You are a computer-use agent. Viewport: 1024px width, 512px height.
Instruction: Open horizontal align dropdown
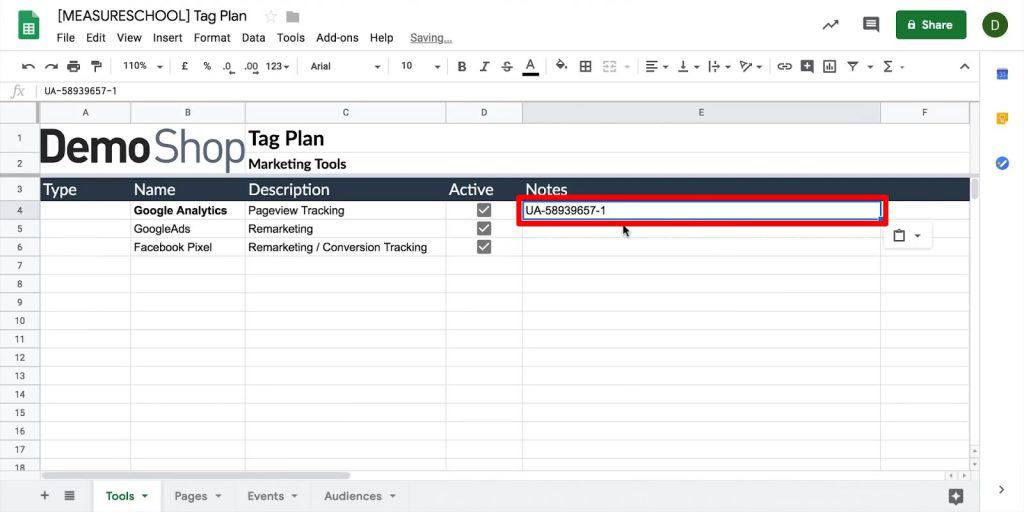tap(656, 66)
